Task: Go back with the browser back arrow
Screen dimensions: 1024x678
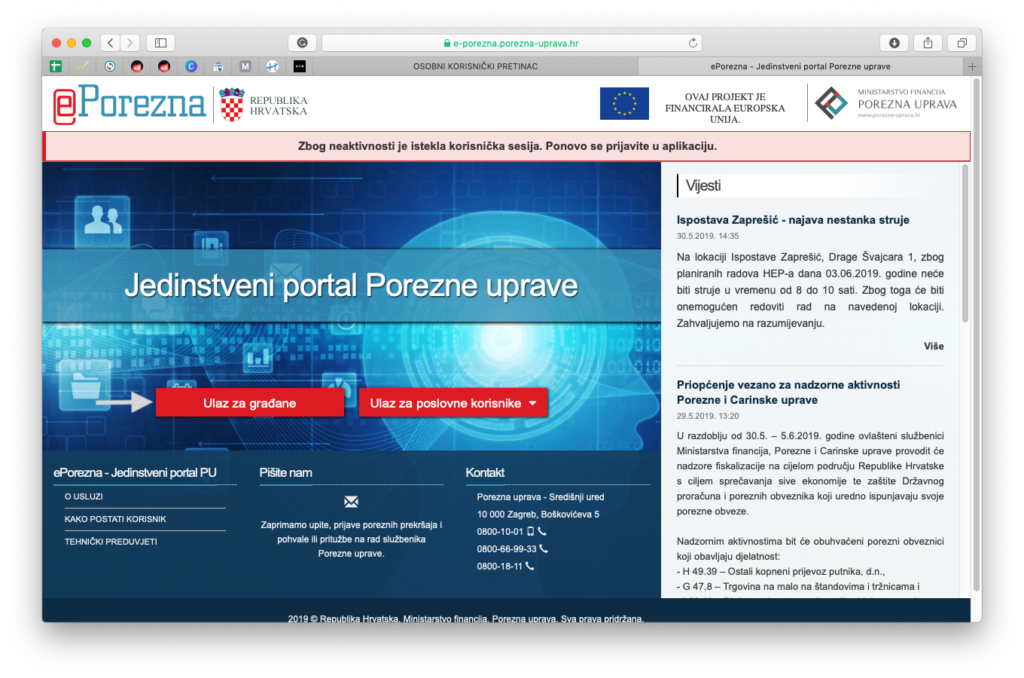Action: click(x=109, y=43)
